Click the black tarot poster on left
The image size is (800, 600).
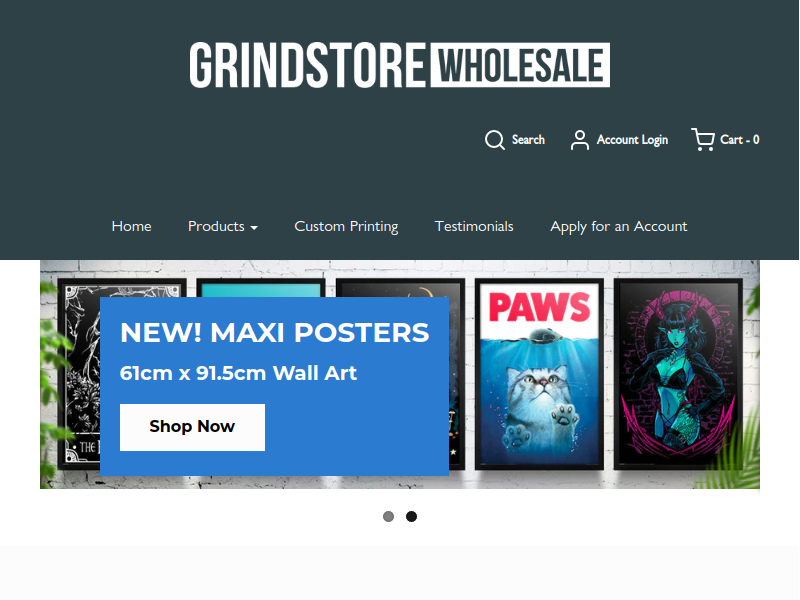pos(79,374)
